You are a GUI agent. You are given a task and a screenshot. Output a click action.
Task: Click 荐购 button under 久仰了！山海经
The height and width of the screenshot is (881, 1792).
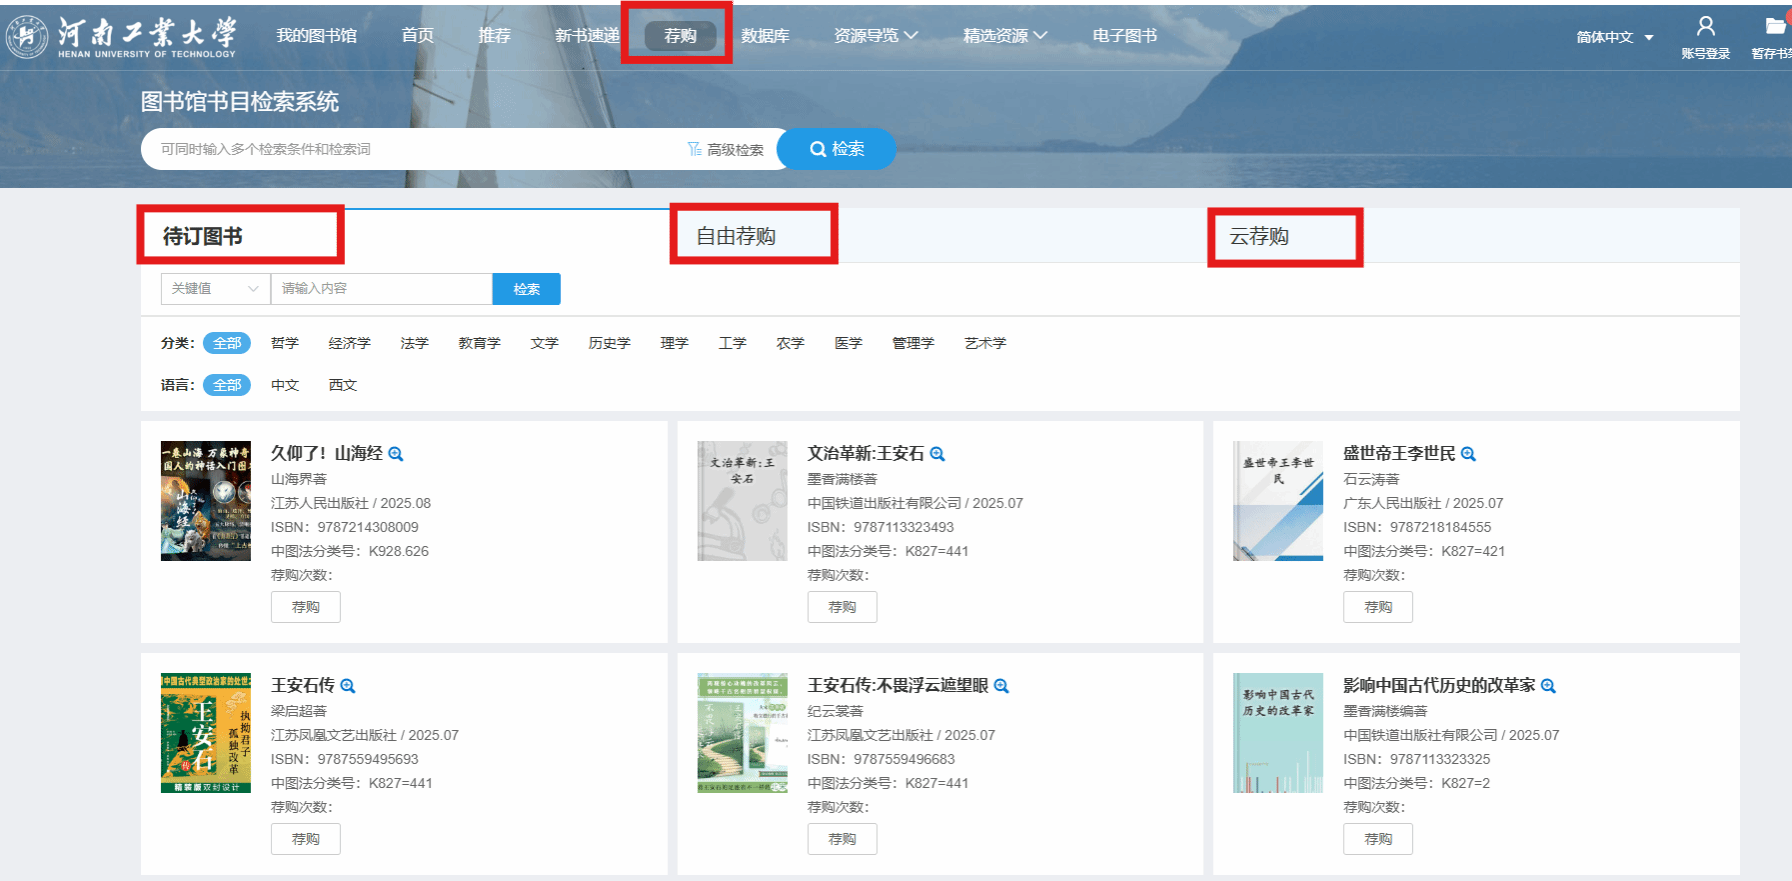pos(305,607)
